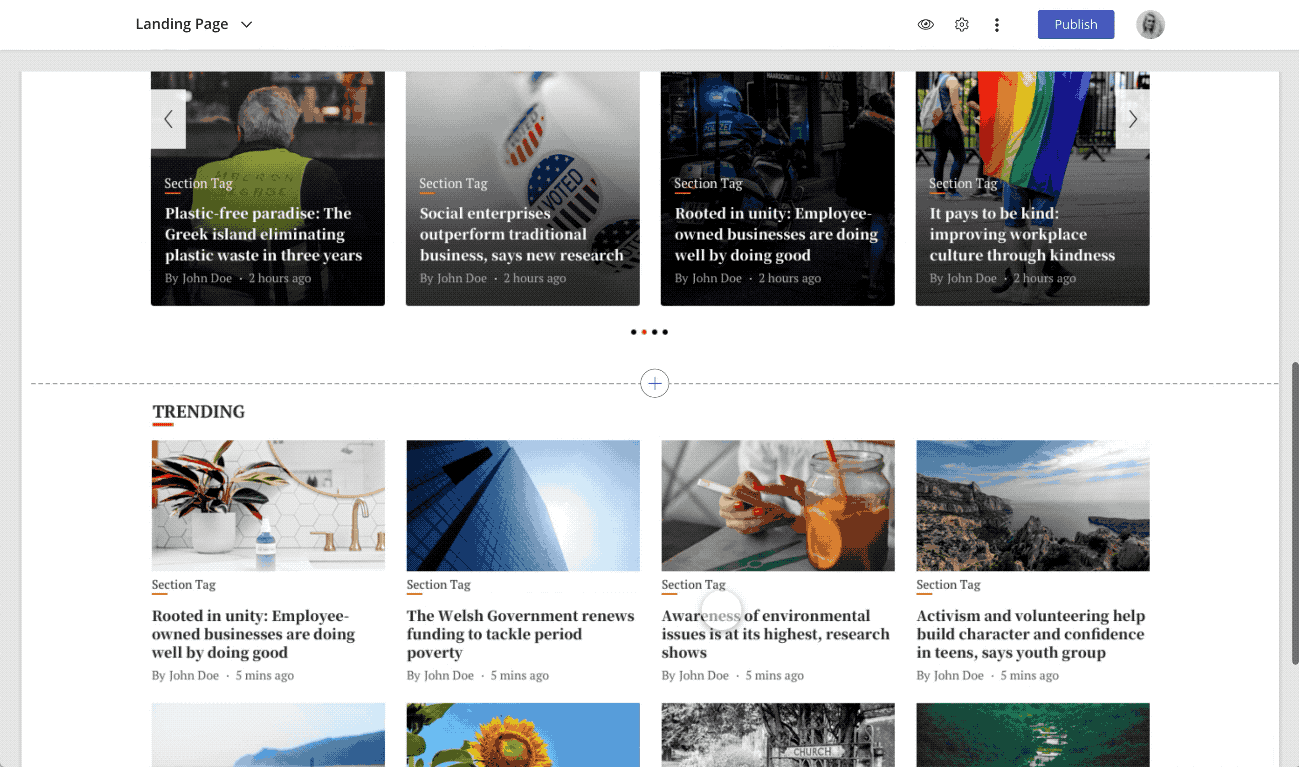Click By John Doe under Welsh Government article

pos(441,676)
